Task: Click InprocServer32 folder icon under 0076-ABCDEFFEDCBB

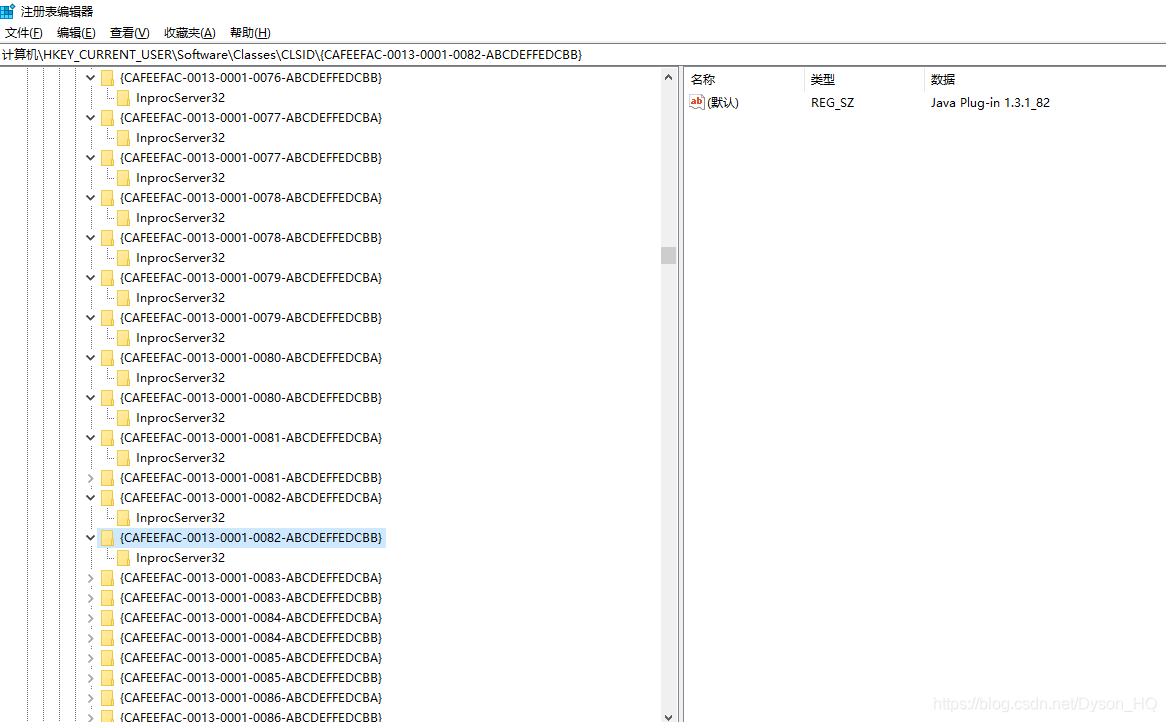Action: coord(123,97)
